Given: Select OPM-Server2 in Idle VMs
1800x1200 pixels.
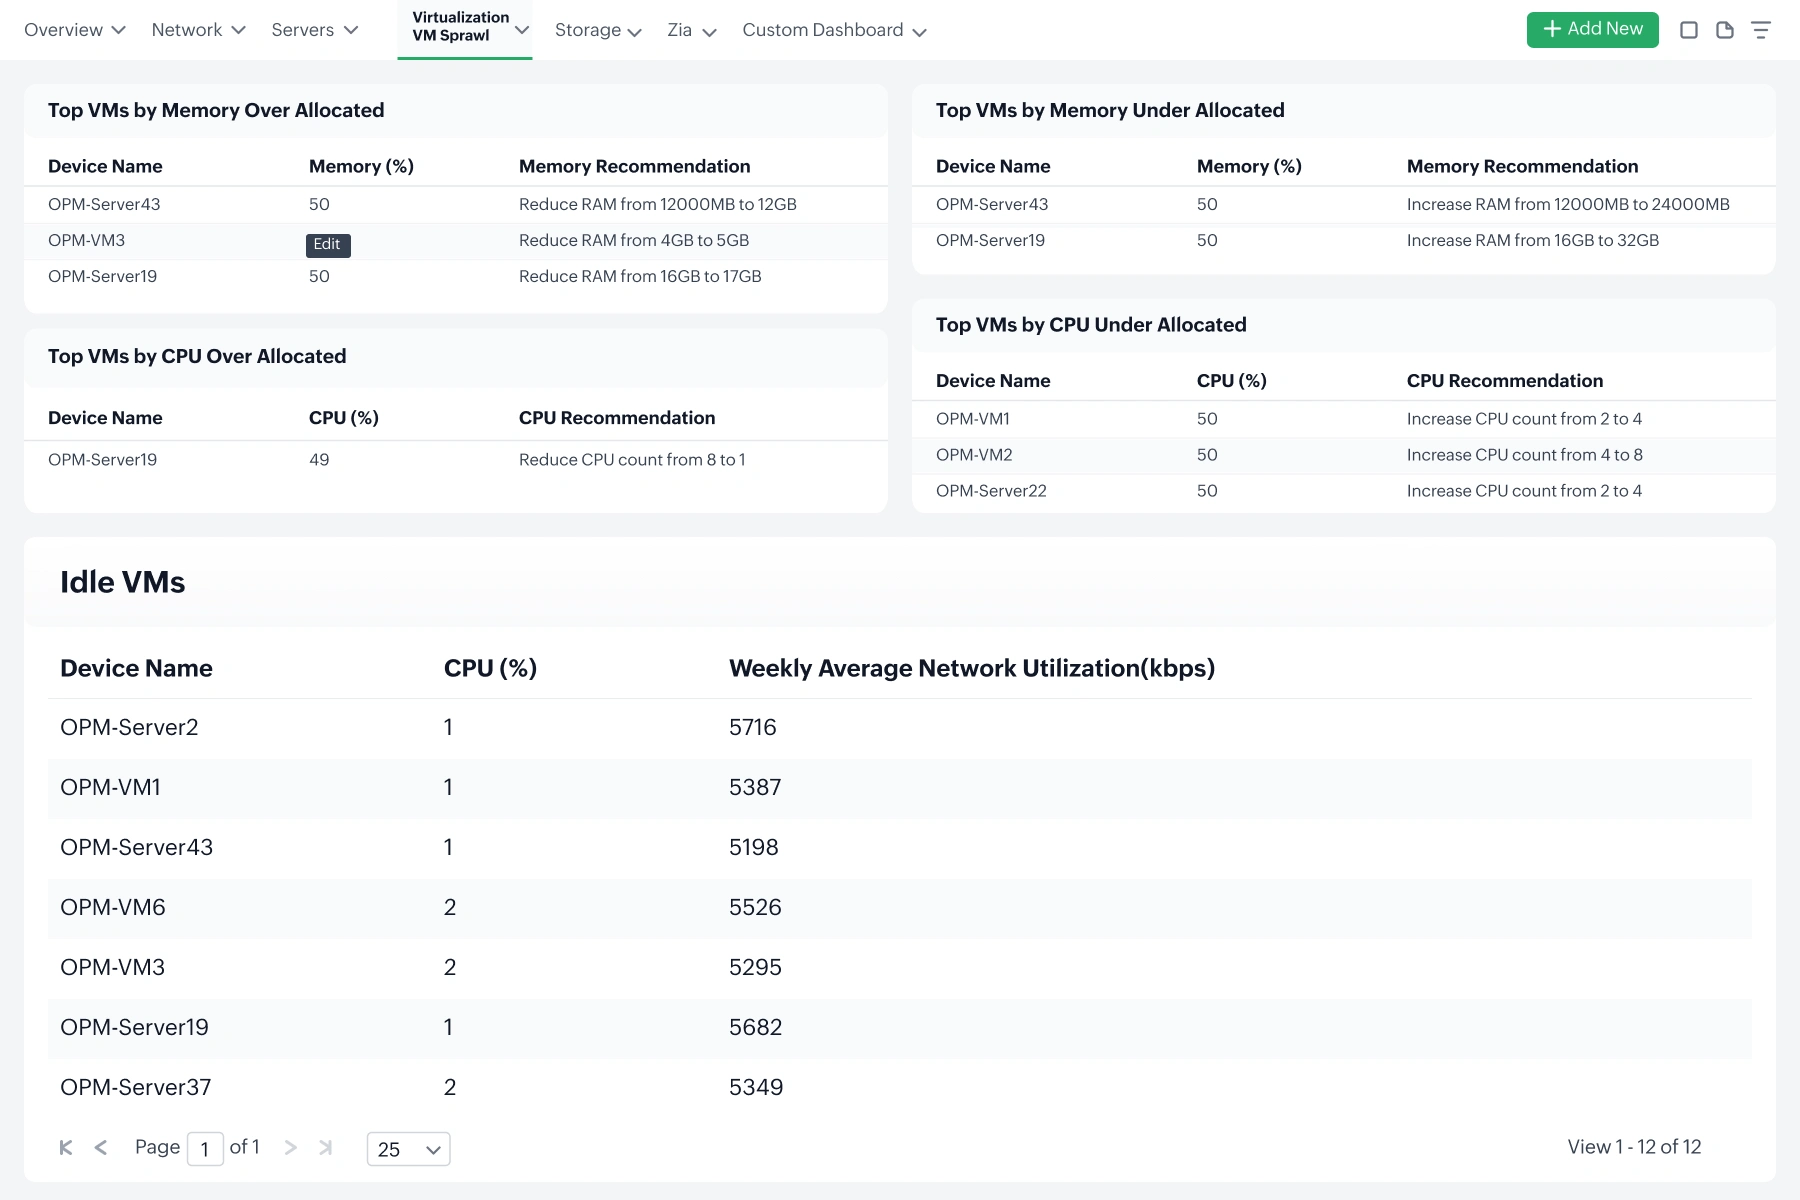Looking at the screenshot, I should point(129,727).
